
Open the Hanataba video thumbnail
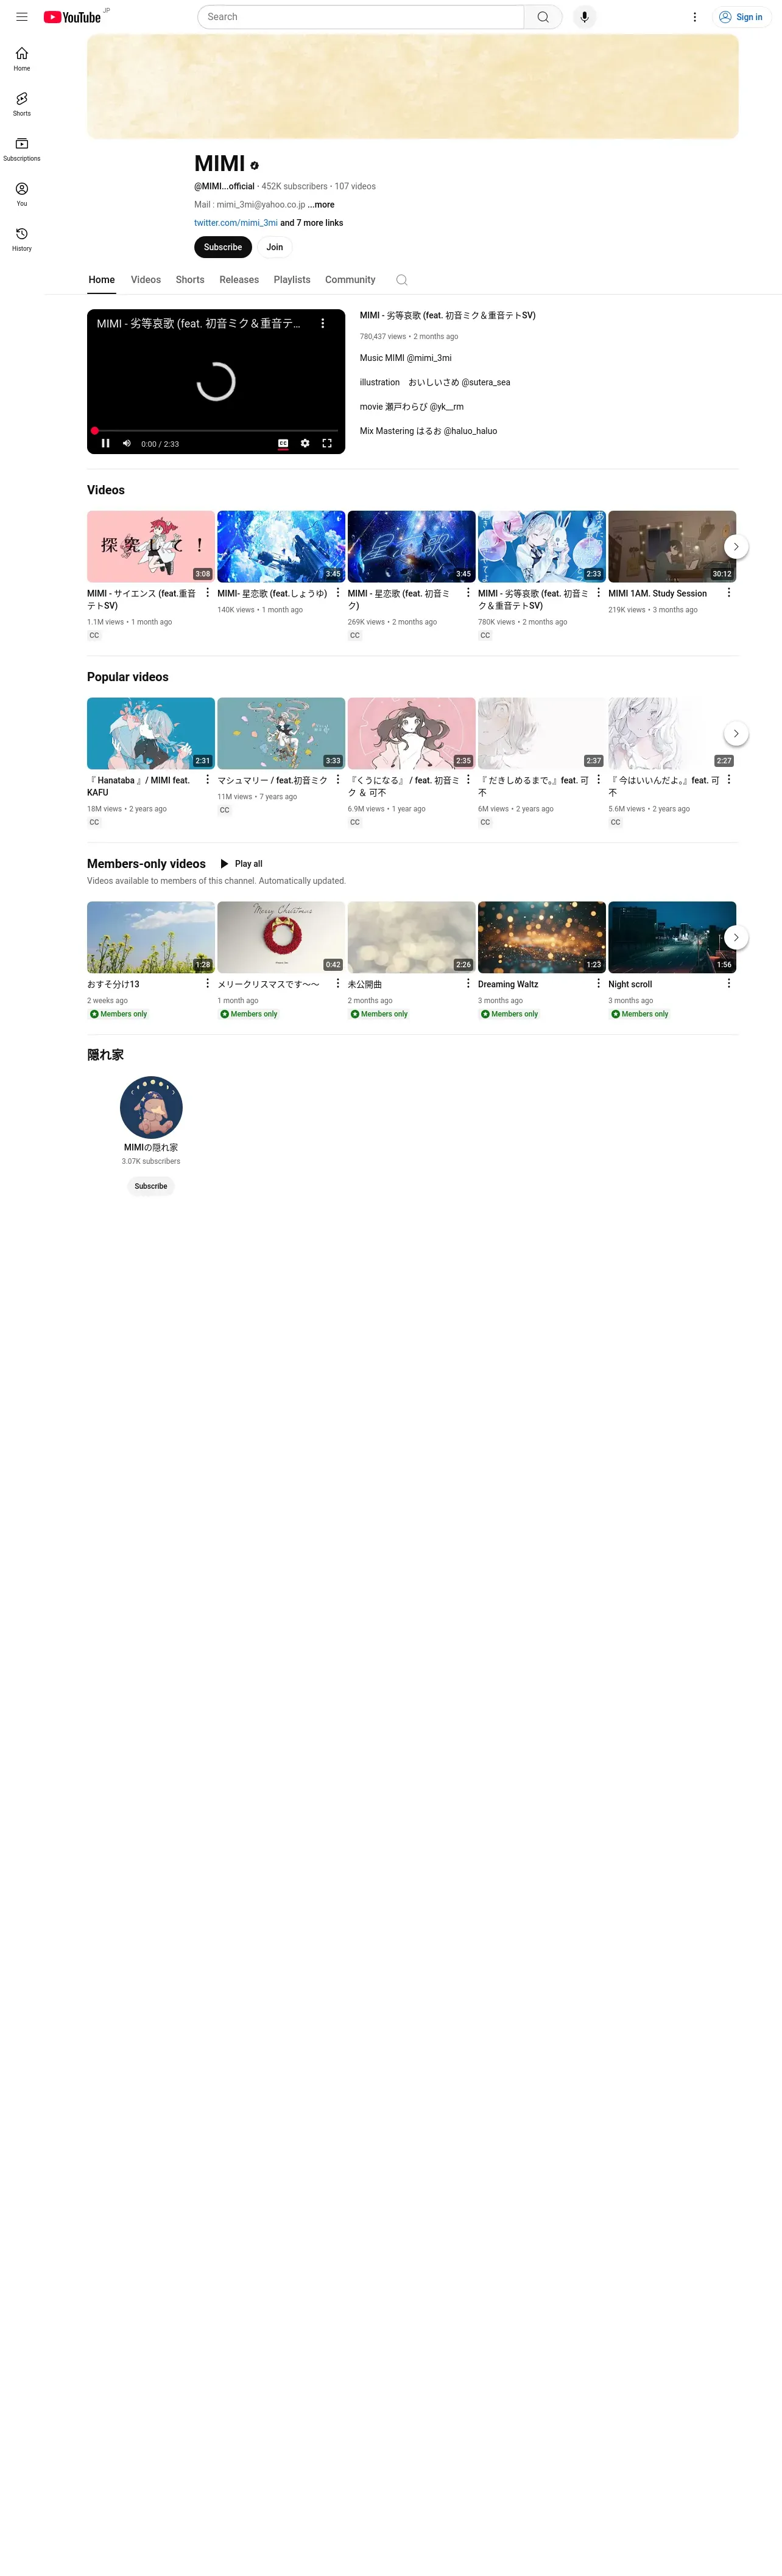point(151,734)
